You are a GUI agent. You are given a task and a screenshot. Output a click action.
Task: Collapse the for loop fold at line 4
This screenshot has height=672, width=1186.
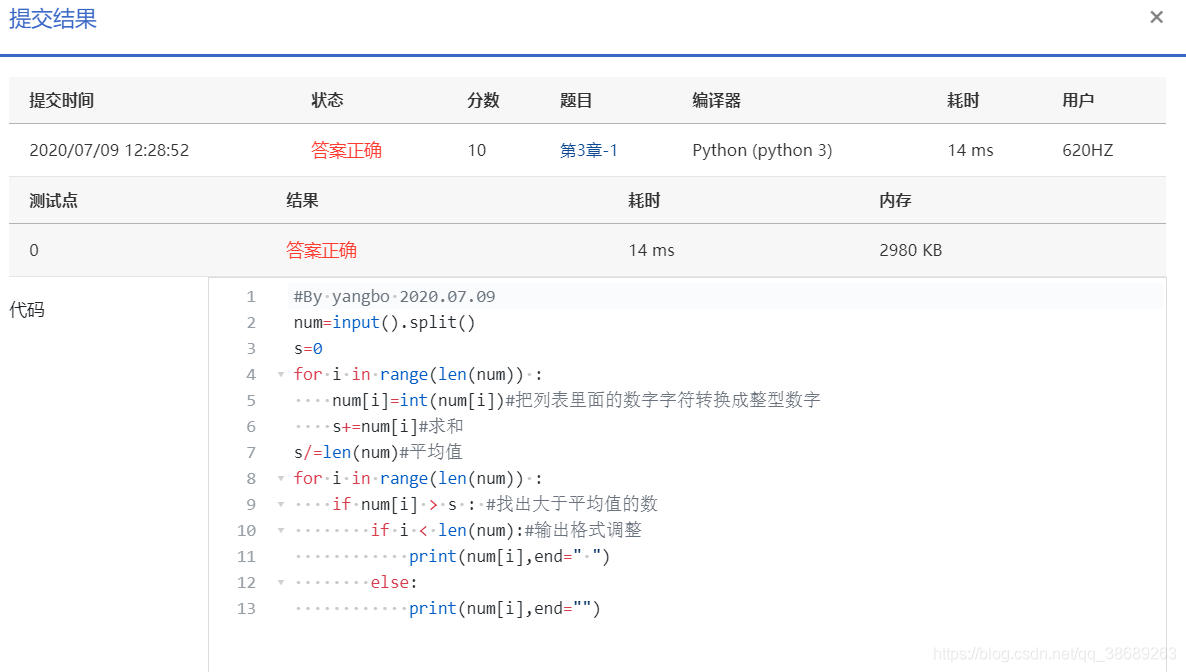pyautogui.click(x=281, y=375)
